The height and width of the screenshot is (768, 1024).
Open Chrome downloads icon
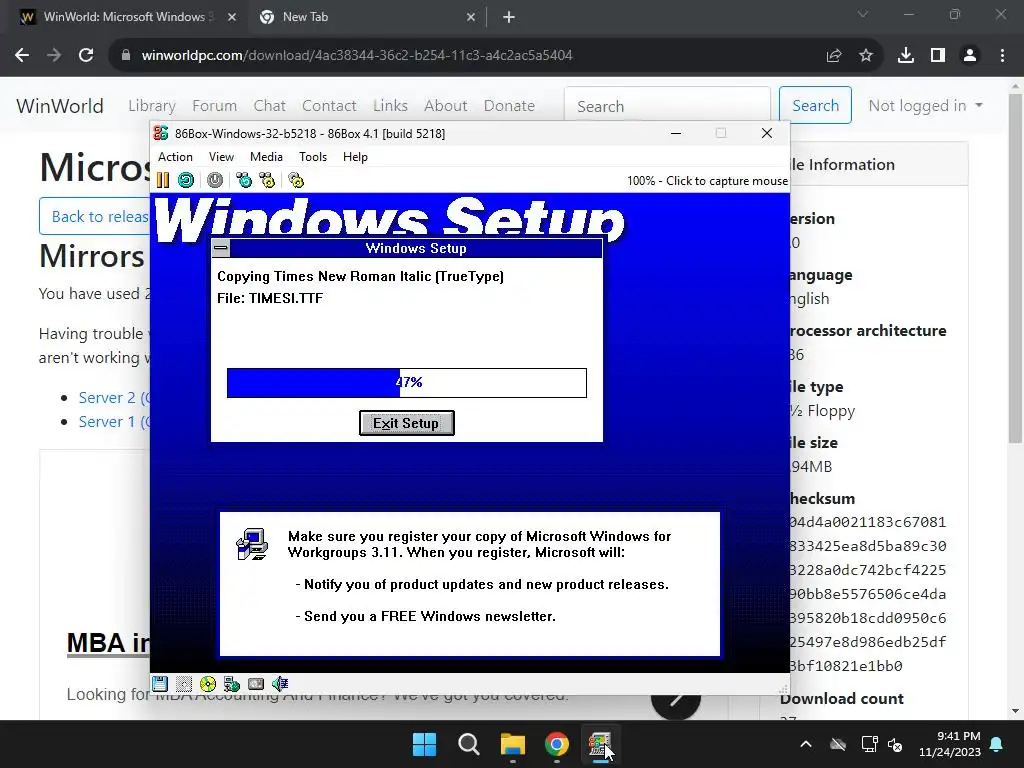tap(906, 56)
